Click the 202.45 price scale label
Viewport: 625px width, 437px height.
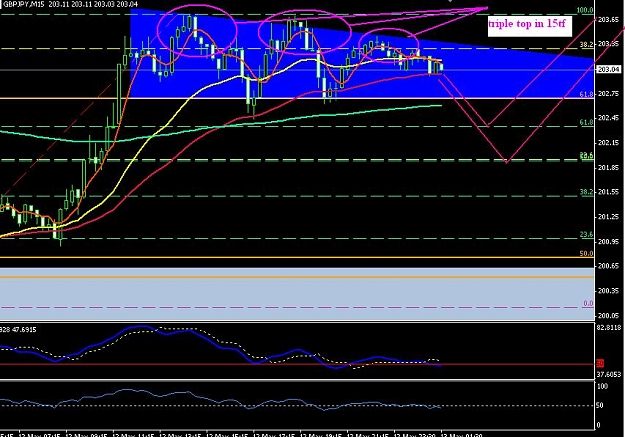pos(609,118)
